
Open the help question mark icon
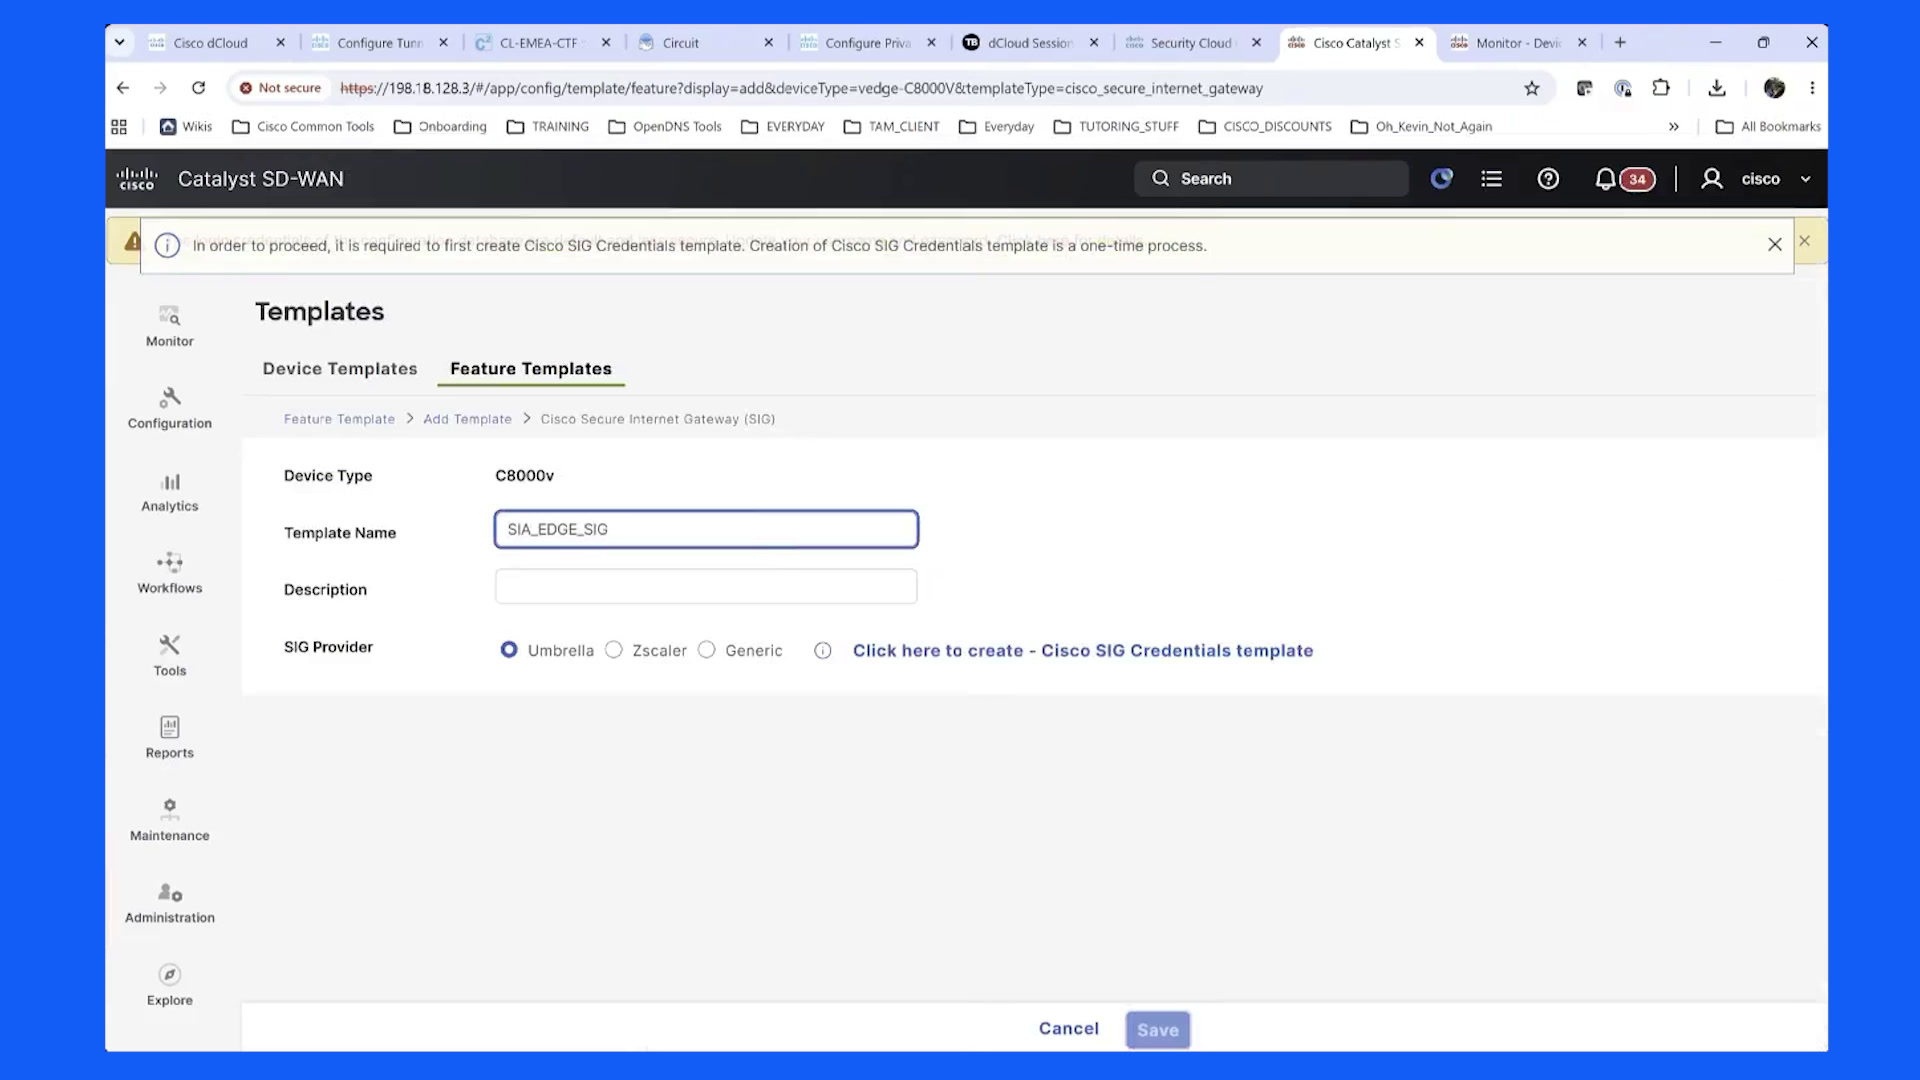coord(1548,179)
